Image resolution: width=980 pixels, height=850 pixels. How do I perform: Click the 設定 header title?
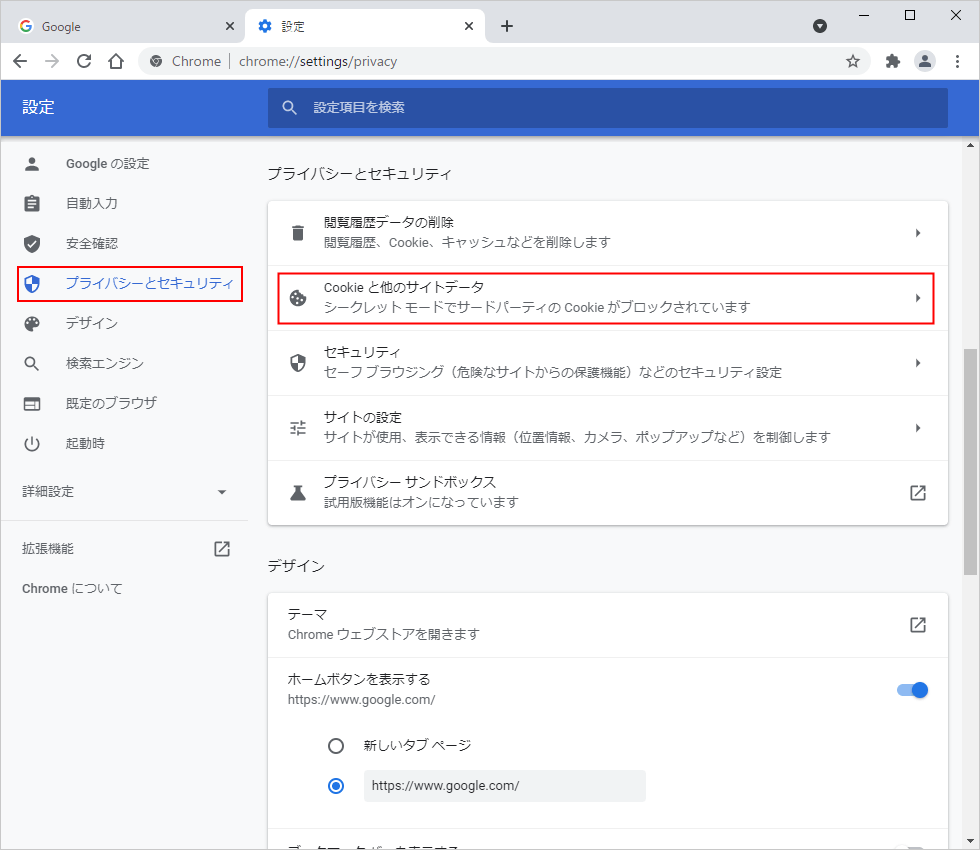(38, 108)
